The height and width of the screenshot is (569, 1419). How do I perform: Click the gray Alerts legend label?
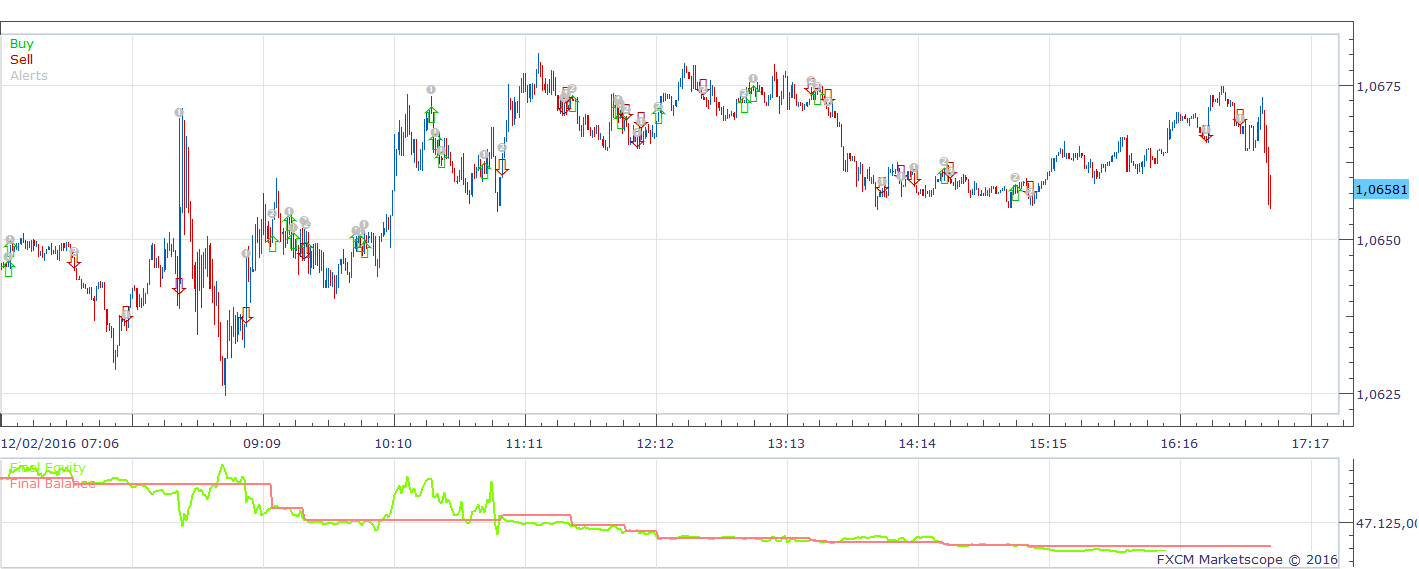pyautogui.click(x=28, y=76)
